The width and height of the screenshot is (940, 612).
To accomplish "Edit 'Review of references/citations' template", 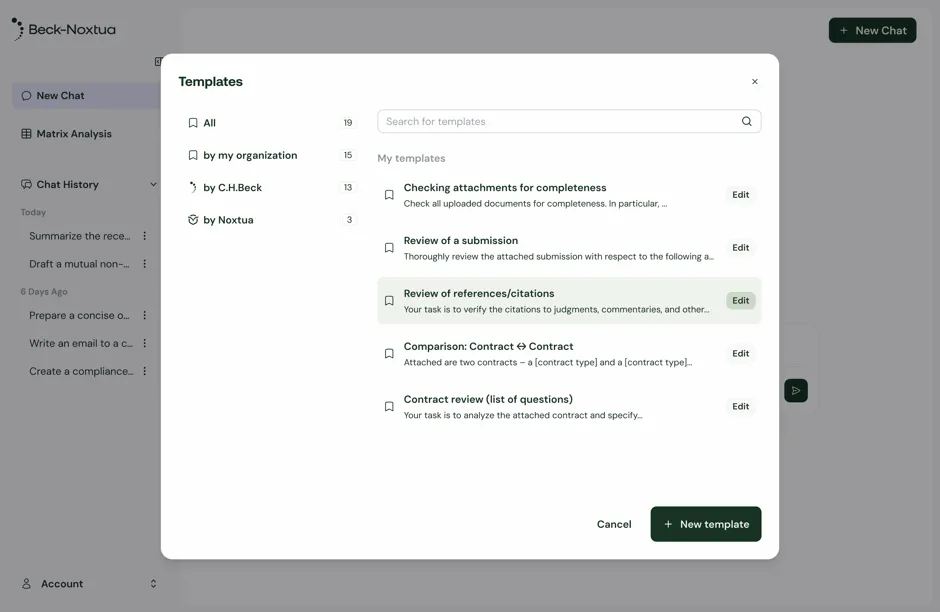I will point(740,301).
